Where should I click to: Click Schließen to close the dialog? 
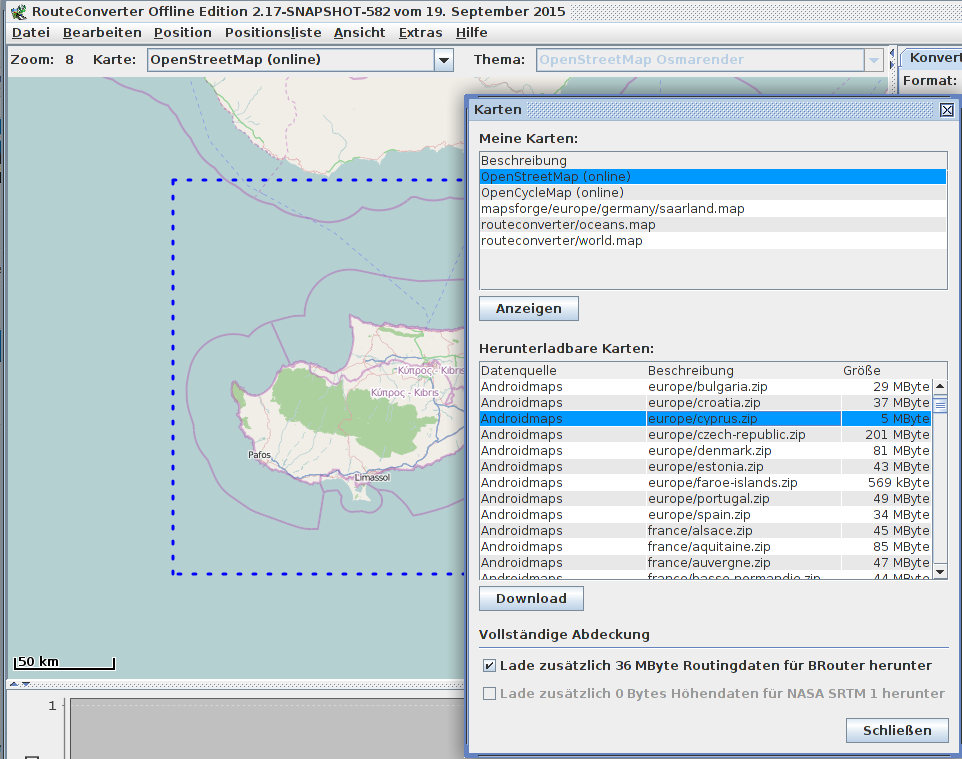click(896, 730)
